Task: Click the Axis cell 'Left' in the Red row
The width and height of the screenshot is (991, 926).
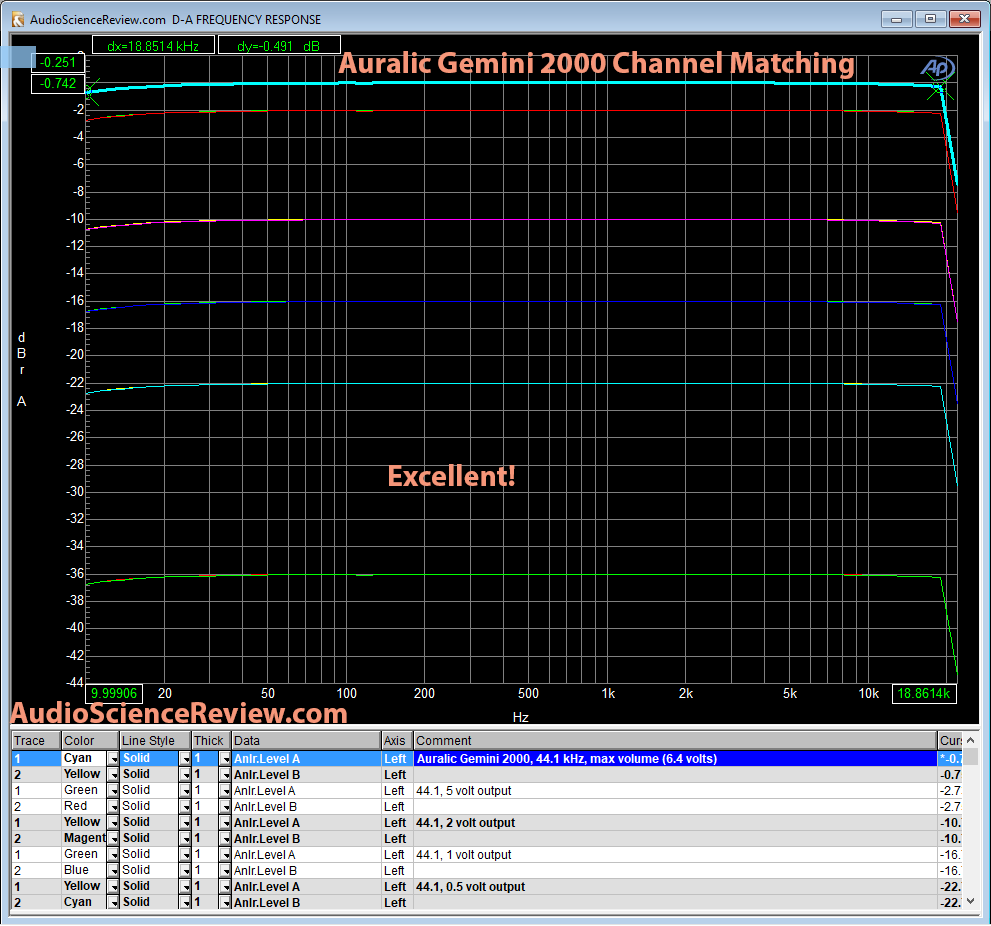Action: tap(398, 807)
